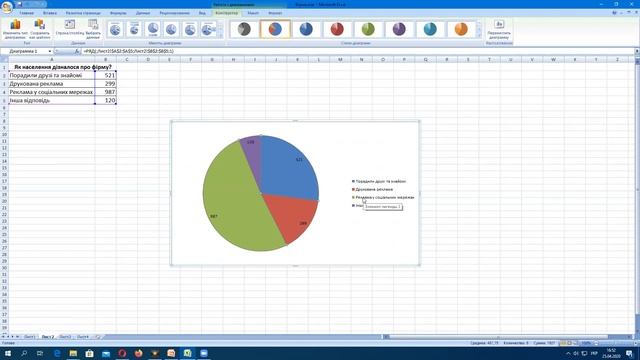
Task: Switch to sheet tab Лист2
Action: (x=48, y=337)
